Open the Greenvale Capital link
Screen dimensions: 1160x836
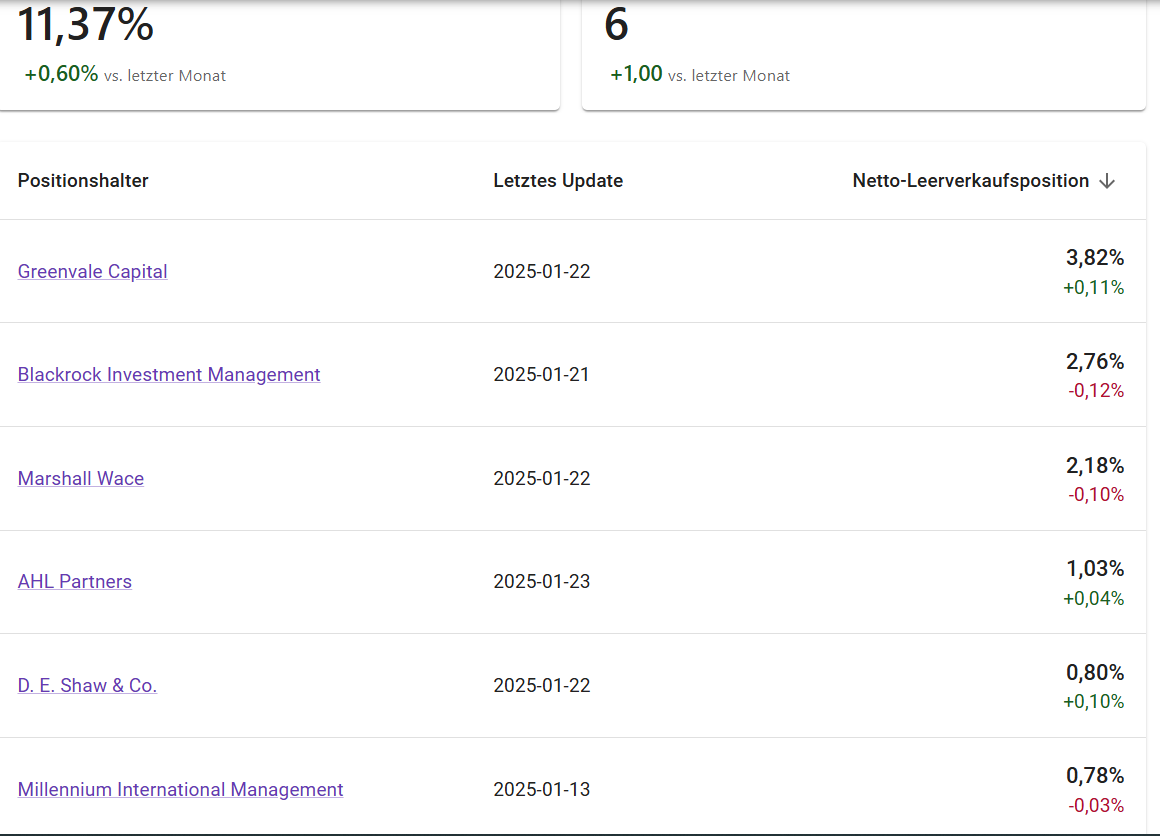(93, 272)
